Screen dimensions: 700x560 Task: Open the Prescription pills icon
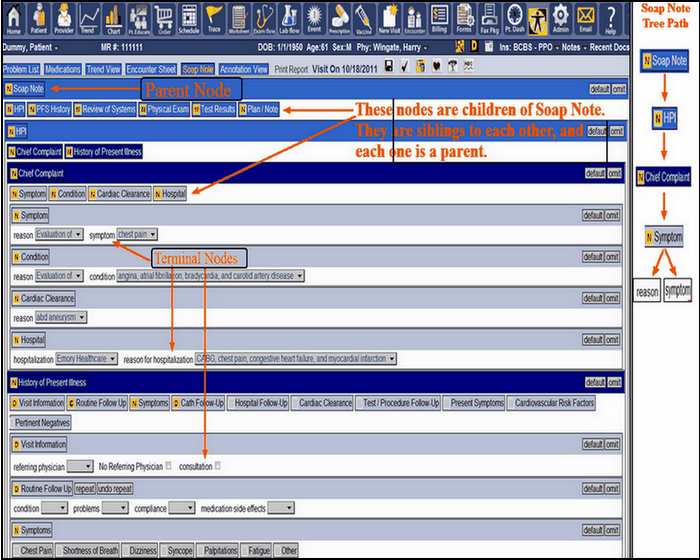coord(339,18)
